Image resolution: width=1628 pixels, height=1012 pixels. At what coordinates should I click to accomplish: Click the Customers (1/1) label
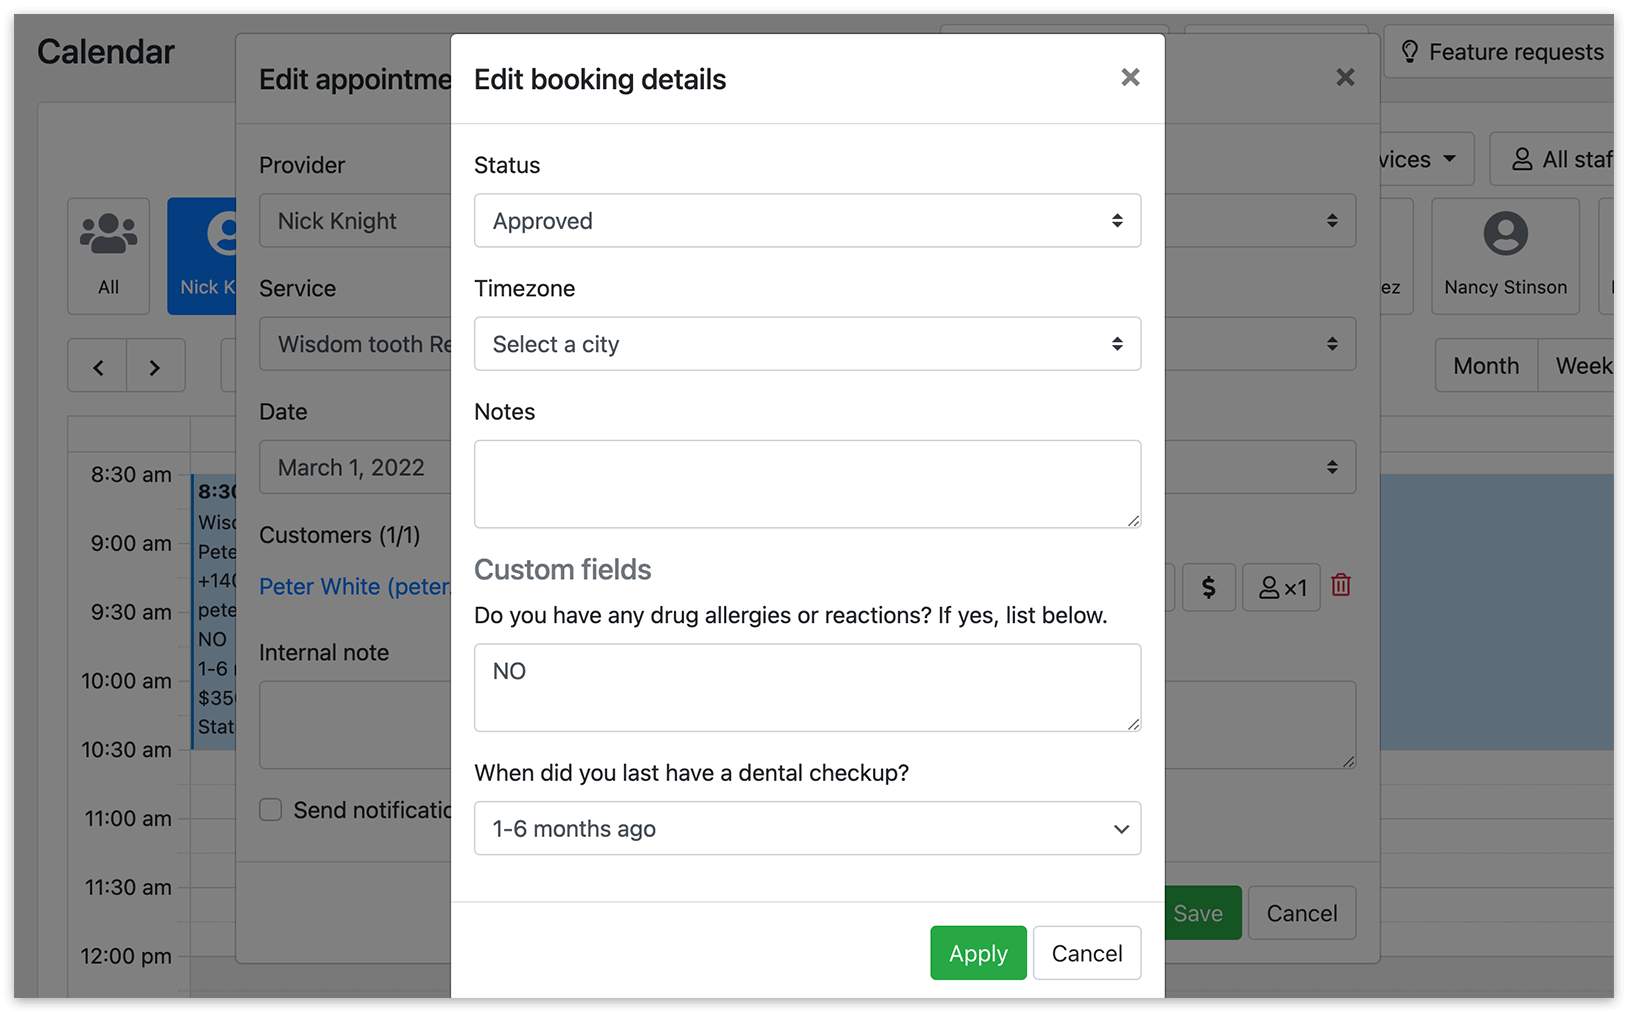coord(340,535)
